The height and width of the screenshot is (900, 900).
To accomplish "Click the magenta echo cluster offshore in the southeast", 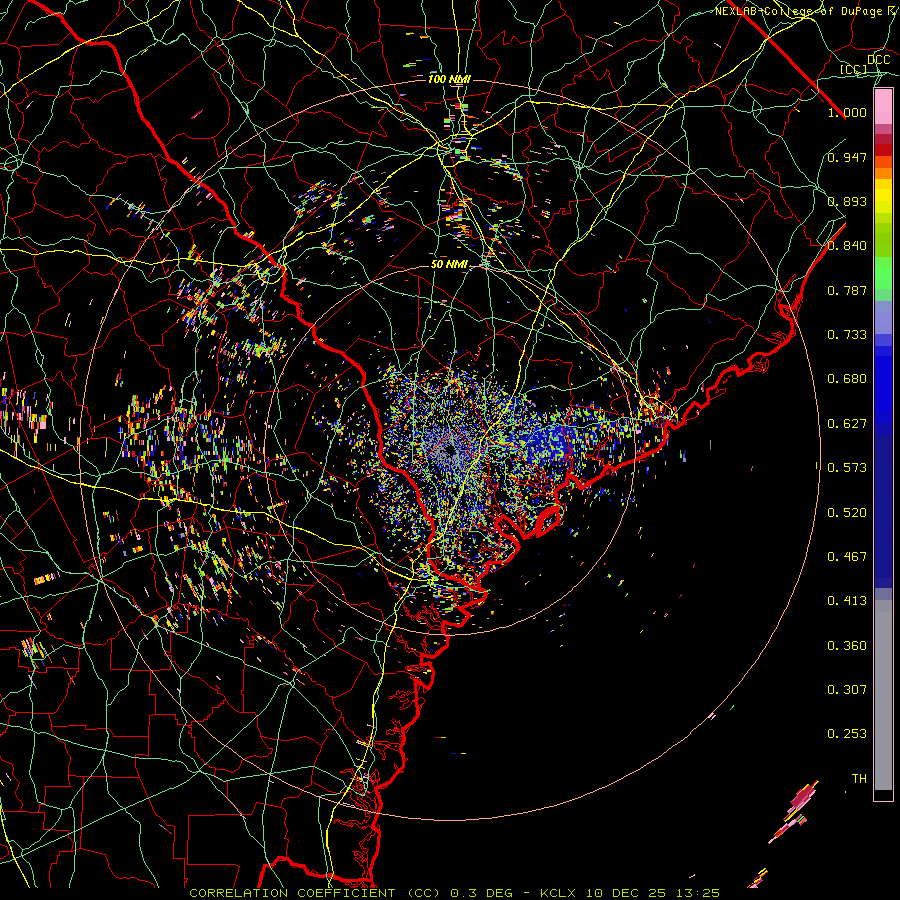I will (801, 799).
